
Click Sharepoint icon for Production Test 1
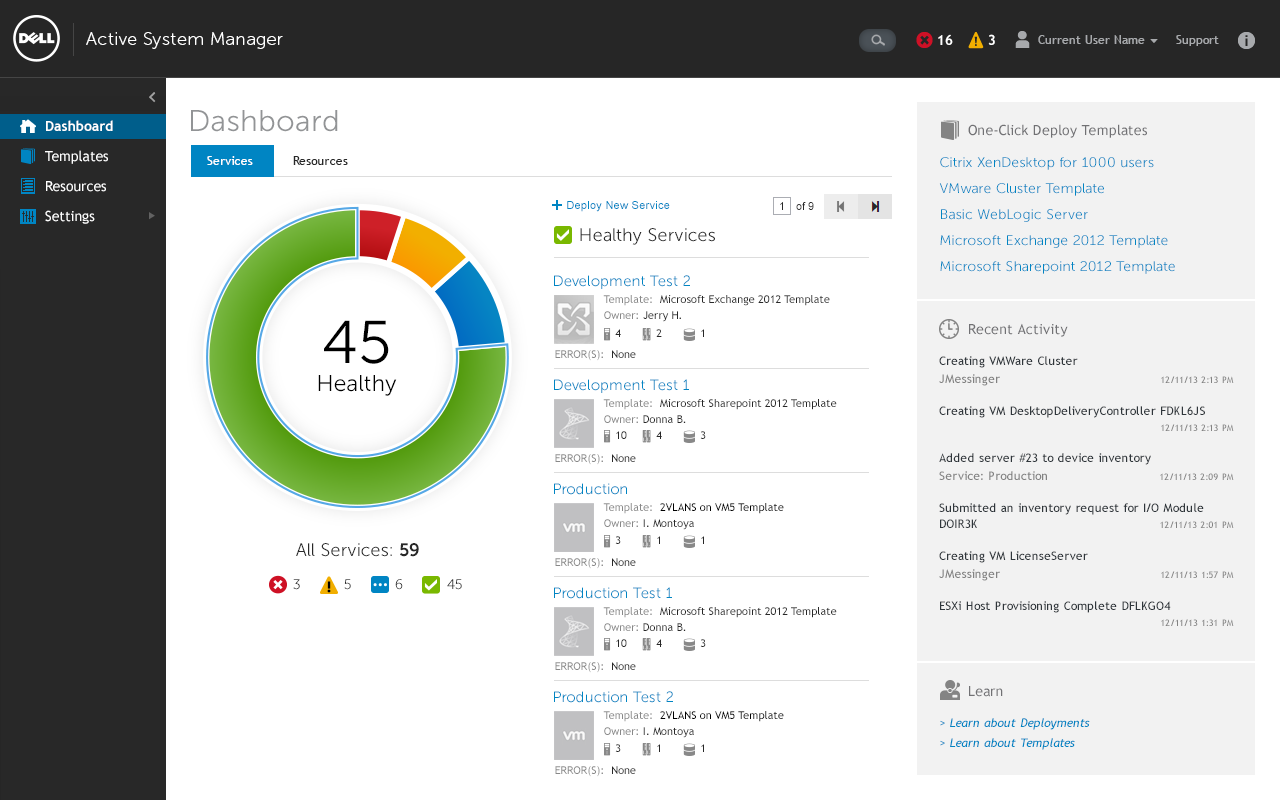574,631
